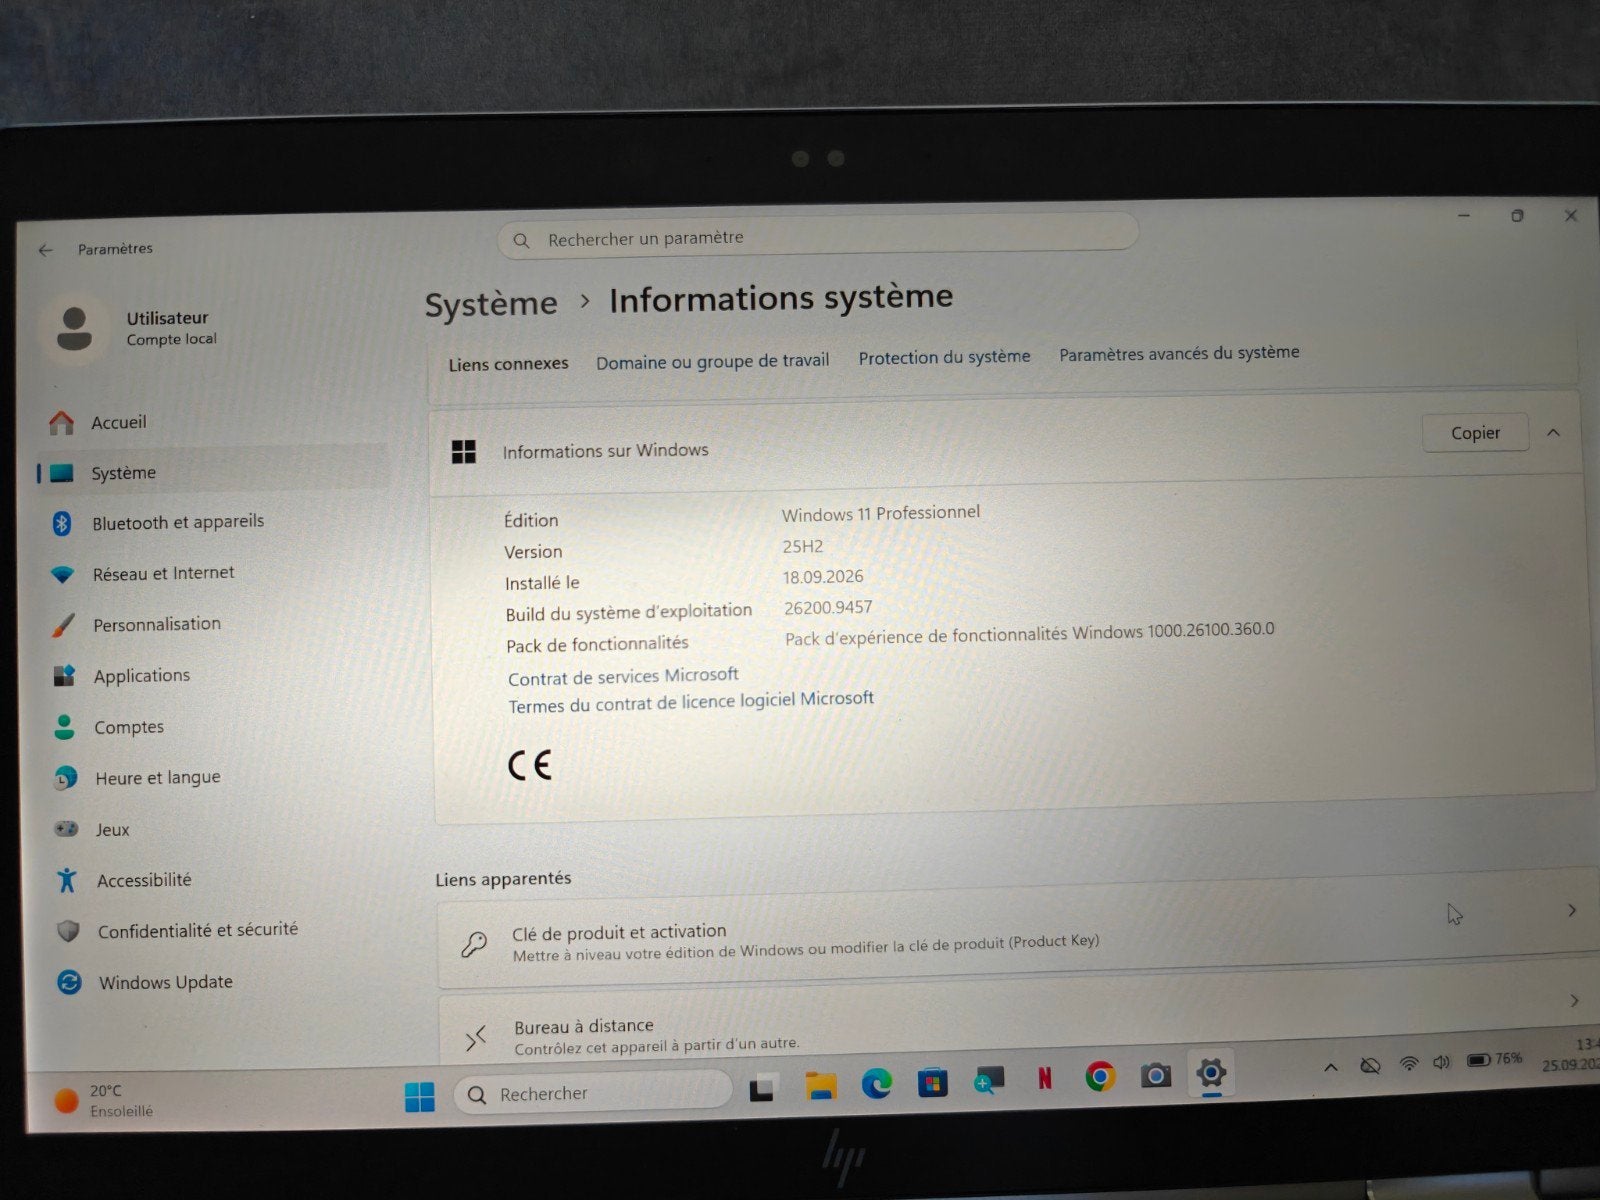Click the version value '25H2'
The height and width of the screenshot is (1200, 1600).
coord(802,547)
